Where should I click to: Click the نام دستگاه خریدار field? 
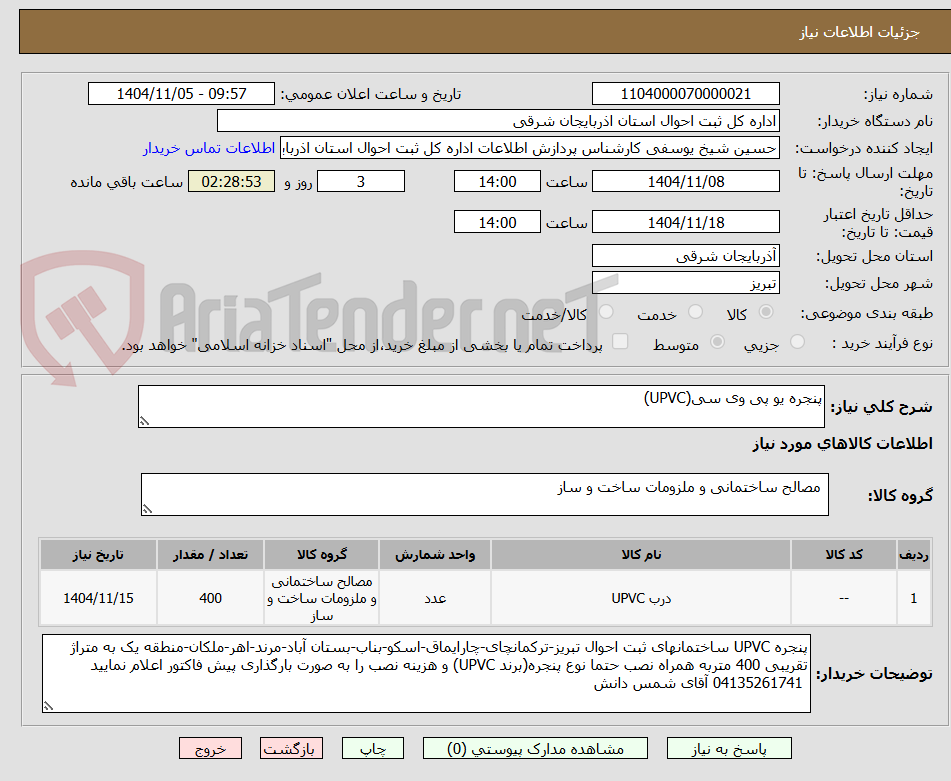coord(498,121)
